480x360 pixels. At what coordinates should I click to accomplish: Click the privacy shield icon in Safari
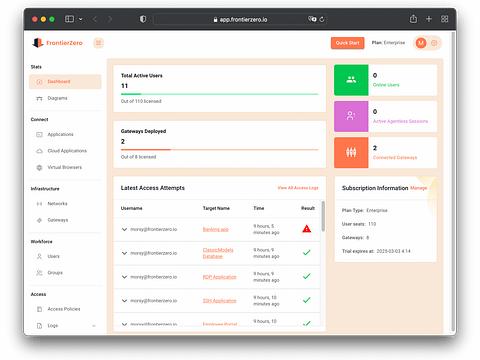143,19
